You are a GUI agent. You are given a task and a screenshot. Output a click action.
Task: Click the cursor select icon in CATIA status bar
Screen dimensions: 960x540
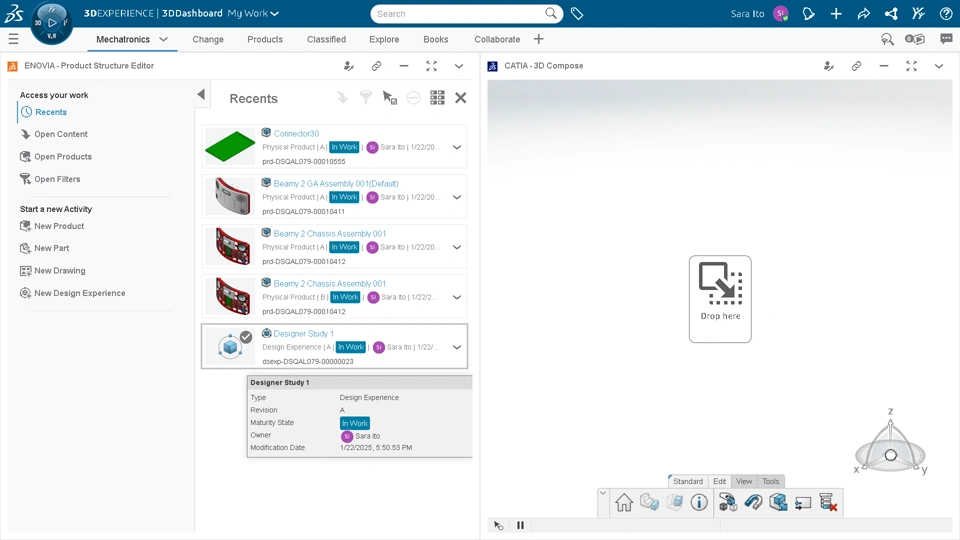point(498,525)
